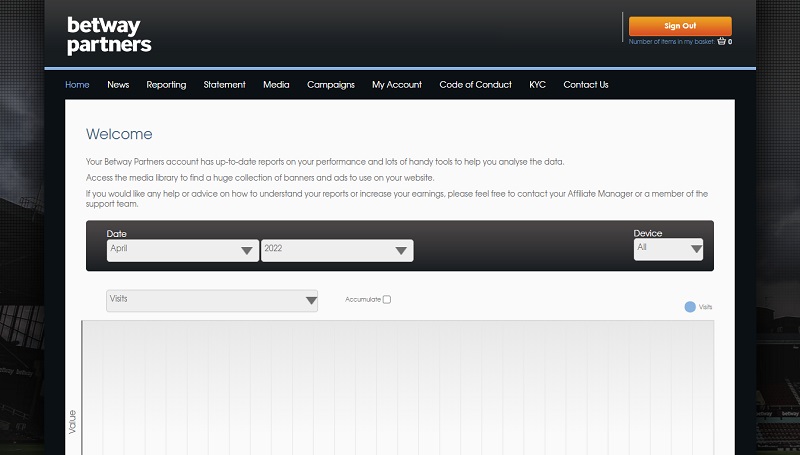Click the orange Sign Out button
The height and width of the screenshot is (455, 800).
pos(680,26)
